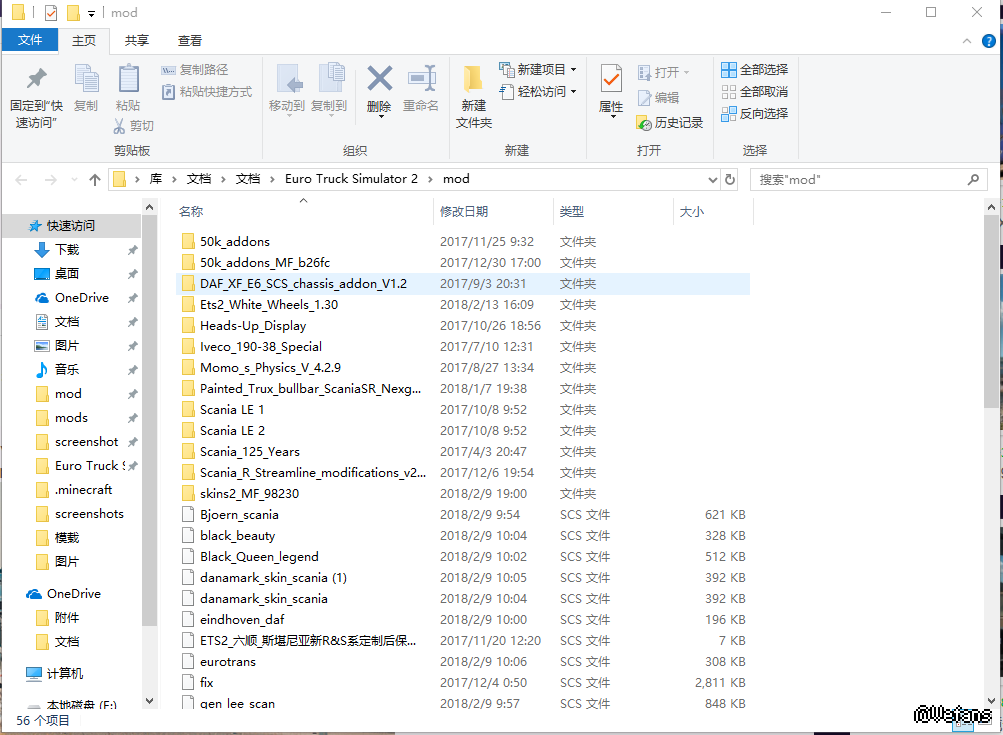
Task: Click the Paste (粘贴) ribbon icon
Action: [x=128, y=79]
